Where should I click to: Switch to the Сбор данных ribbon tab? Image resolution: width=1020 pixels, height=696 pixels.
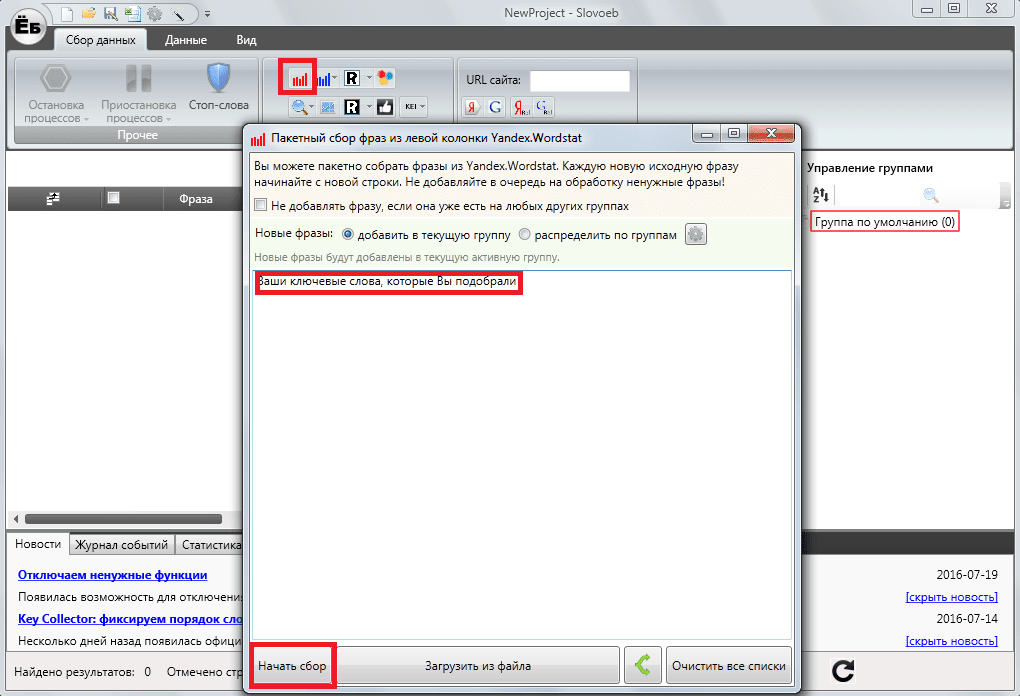pyautogui.click(x=100, y=40)
